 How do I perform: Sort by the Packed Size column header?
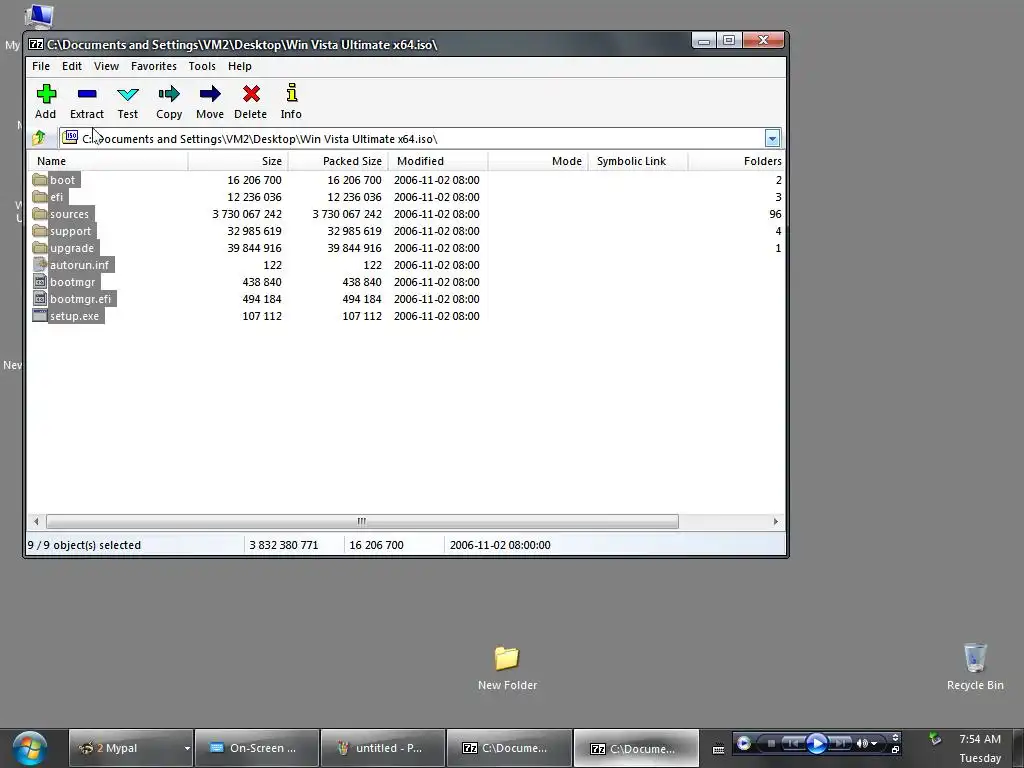(x=338, y=161)
